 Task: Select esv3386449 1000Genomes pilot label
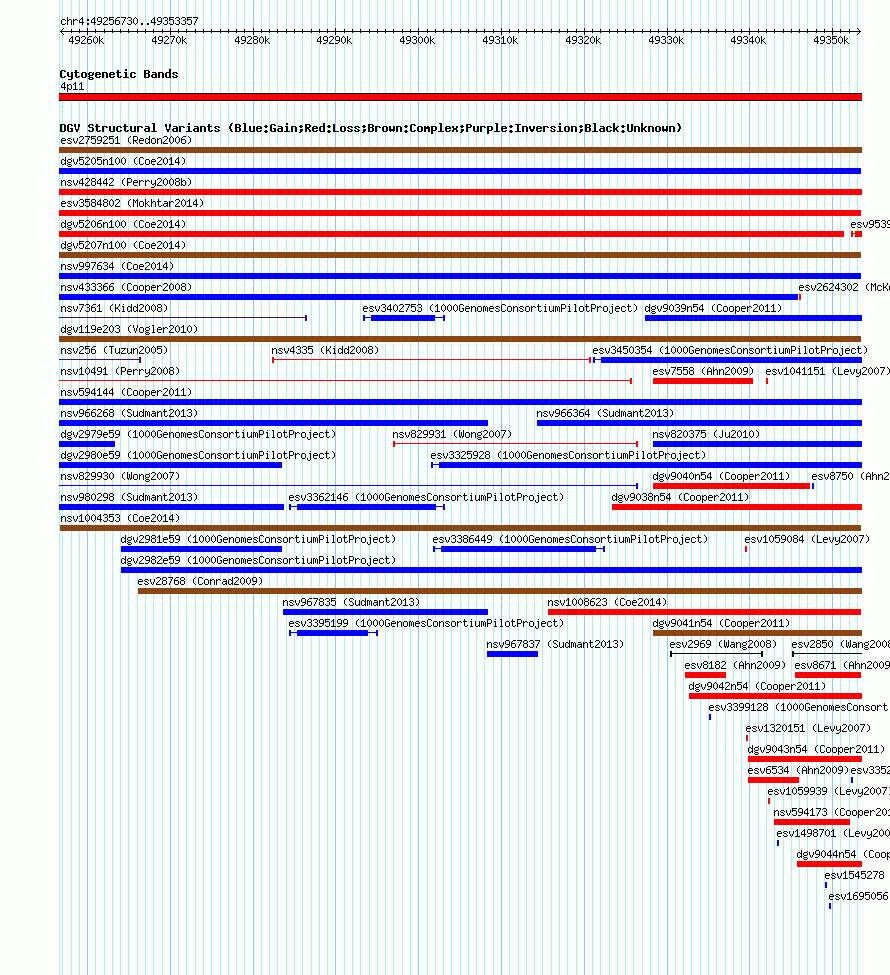coord(570,540)
